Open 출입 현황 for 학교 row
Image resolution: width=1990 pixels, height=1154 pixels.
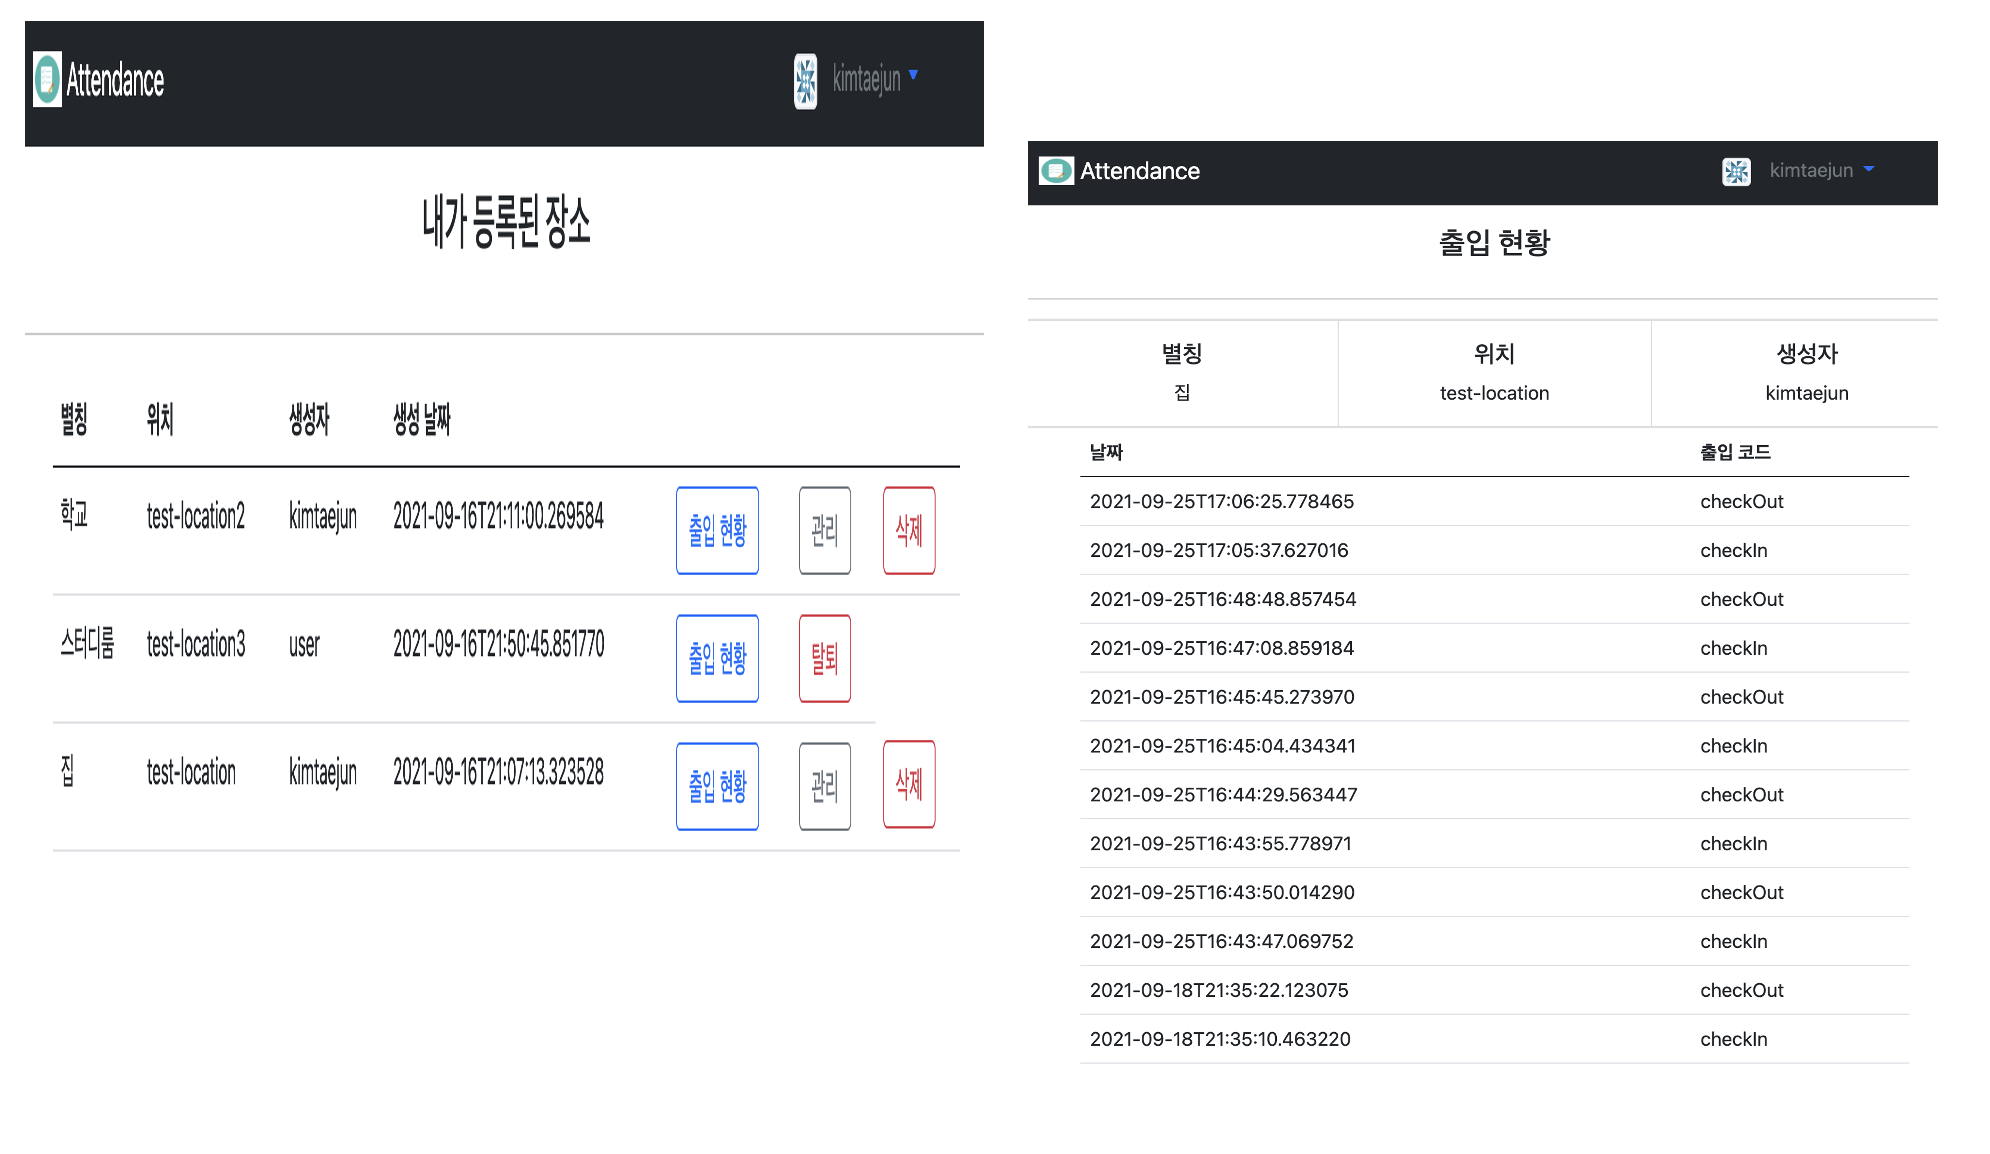tap(717, 530)
